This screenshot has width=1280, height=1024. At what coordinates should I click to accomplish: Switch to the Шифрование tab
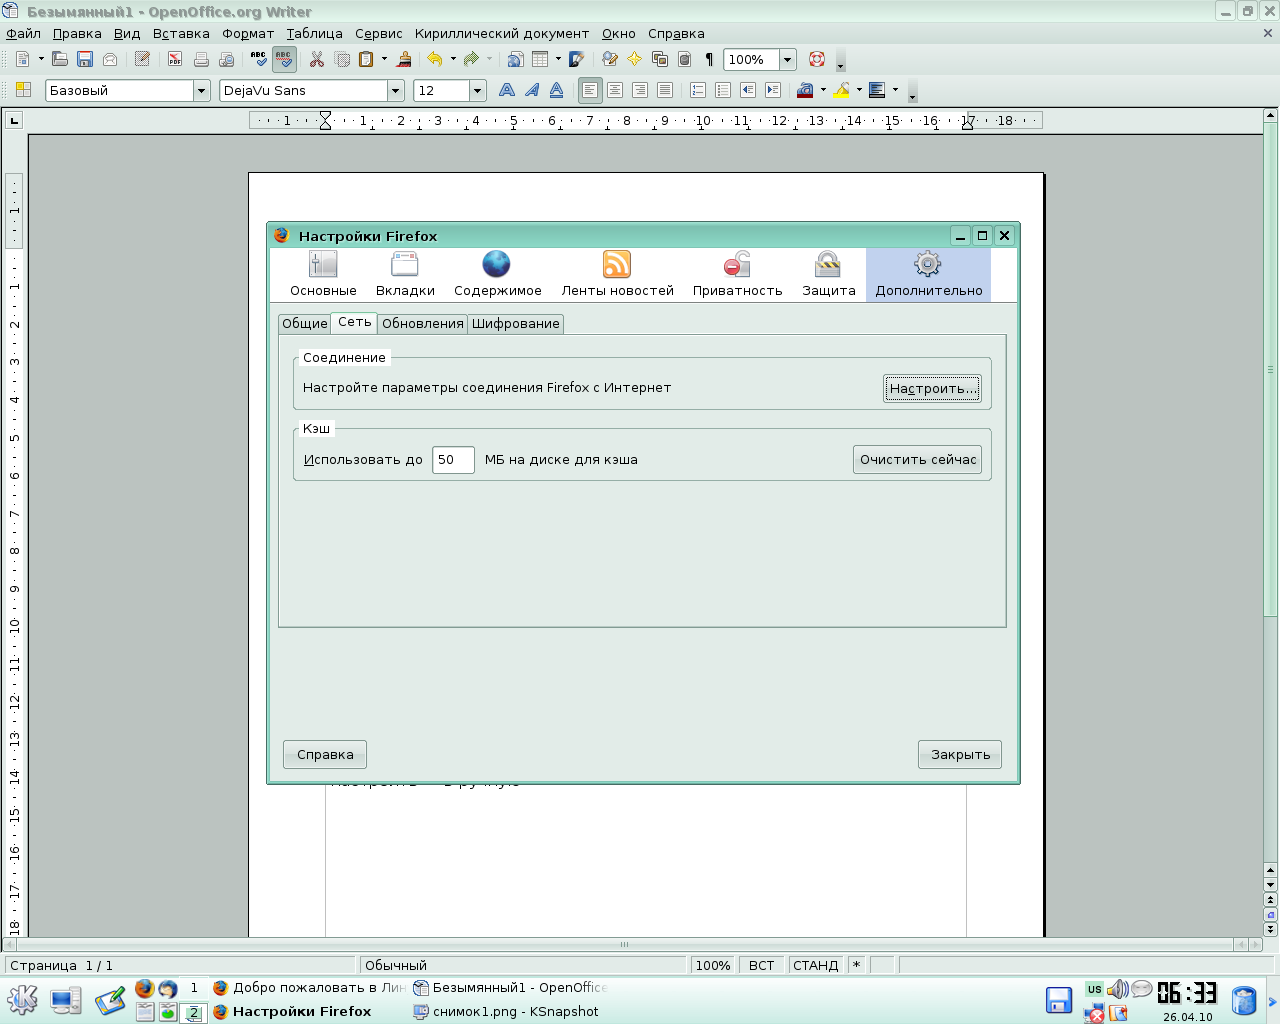pyautogui.click(x=516, y=323)
